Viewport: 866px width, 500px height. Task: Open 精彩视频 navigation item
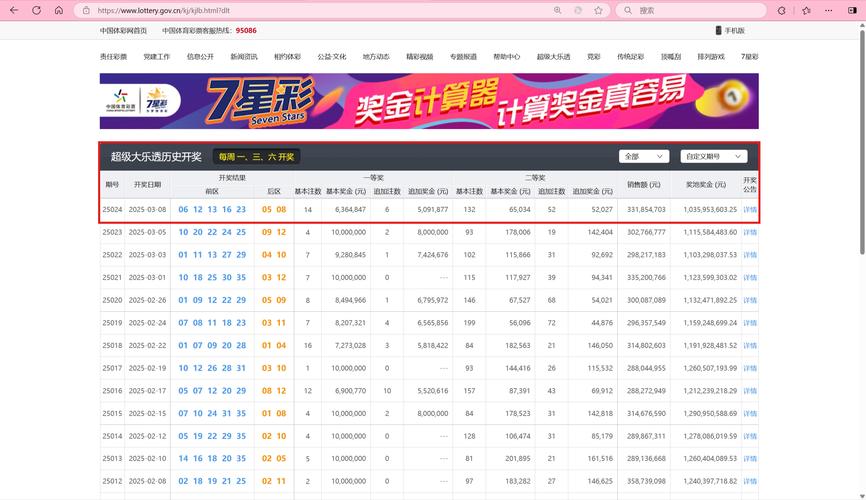[x=420, y=56]
